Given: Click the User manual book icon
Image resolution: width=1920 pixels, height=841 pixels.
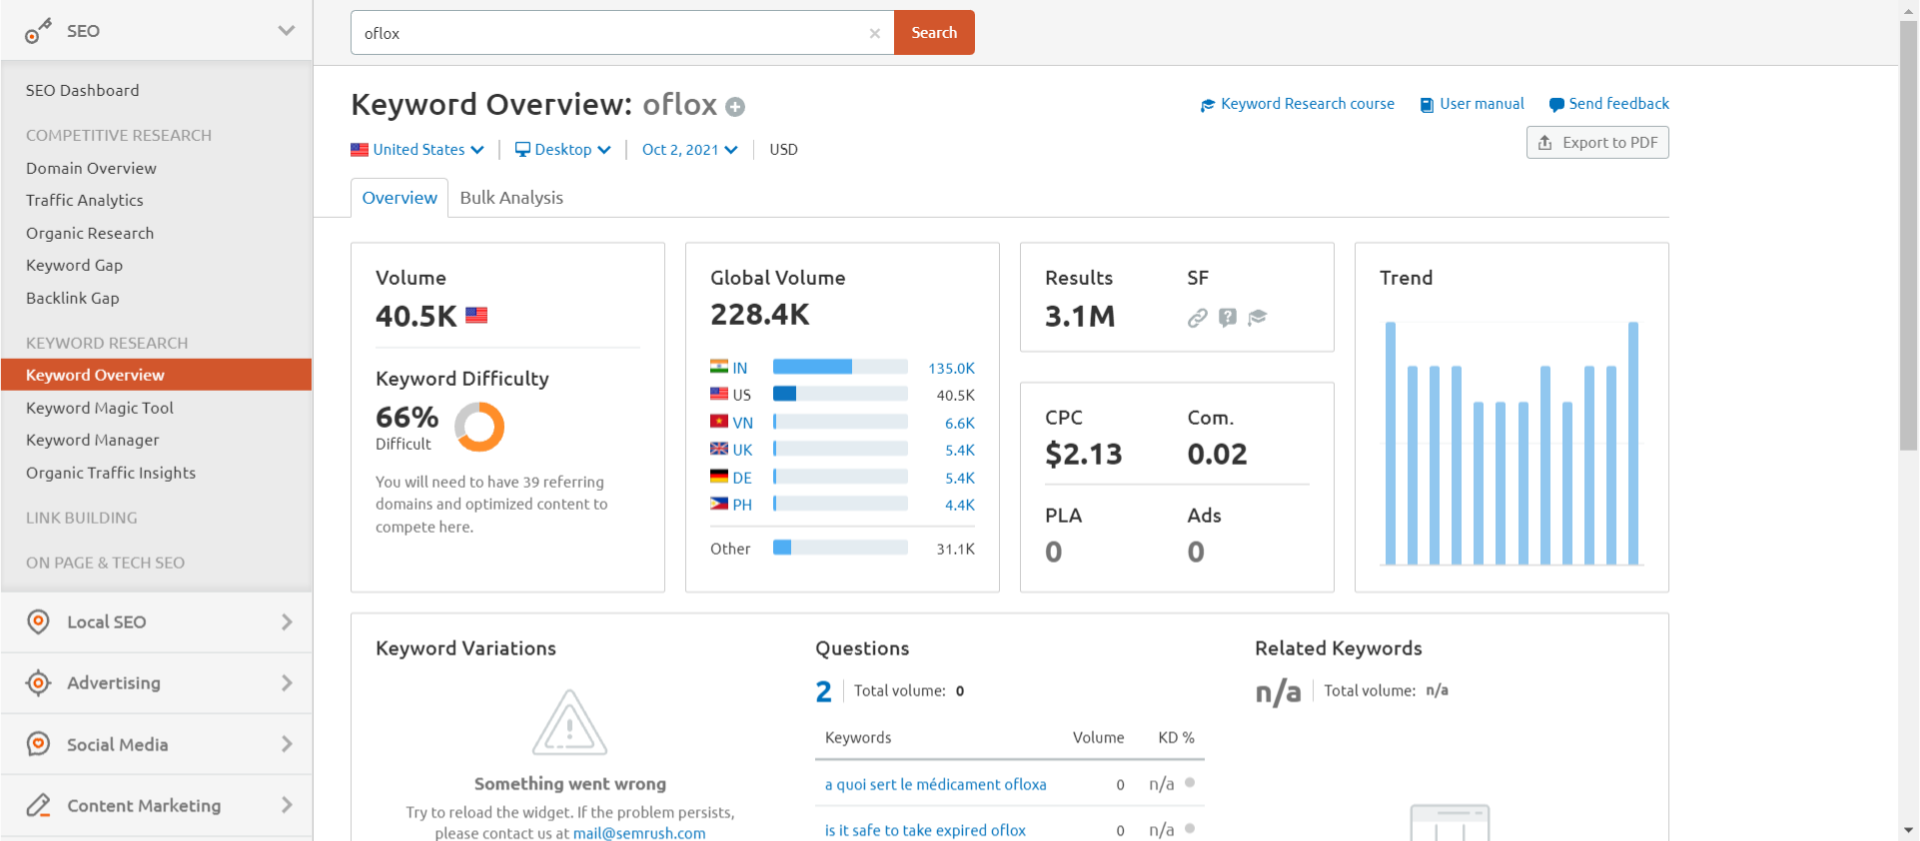Looking at the screenshot, I should [1427, 104].
